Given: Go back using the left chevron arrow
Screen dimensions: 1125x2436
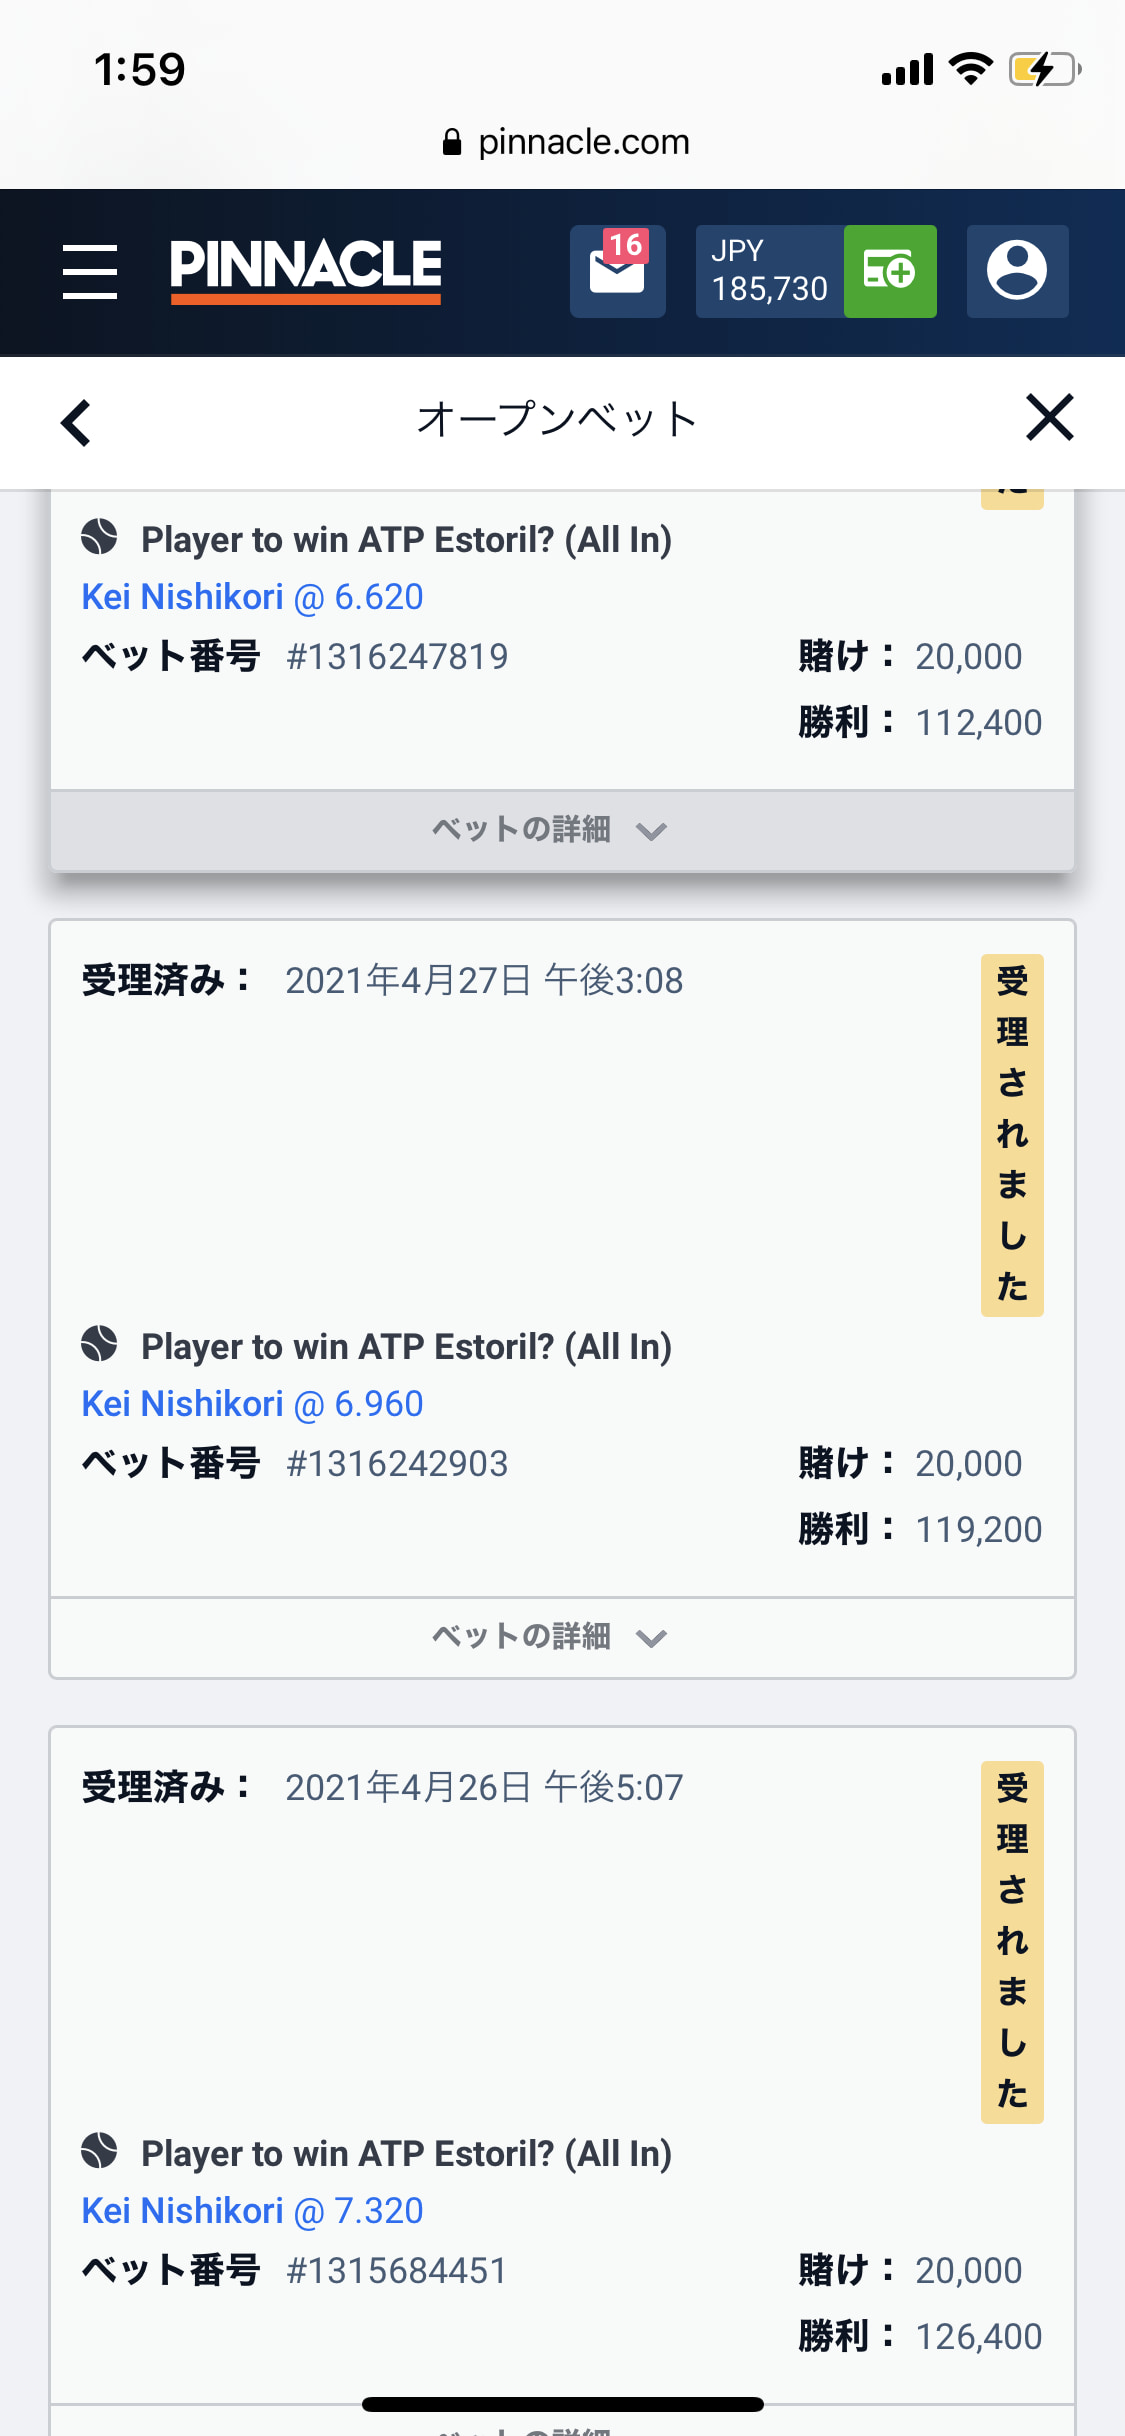Looking at the screenshot, I should (x=76, y=422).
